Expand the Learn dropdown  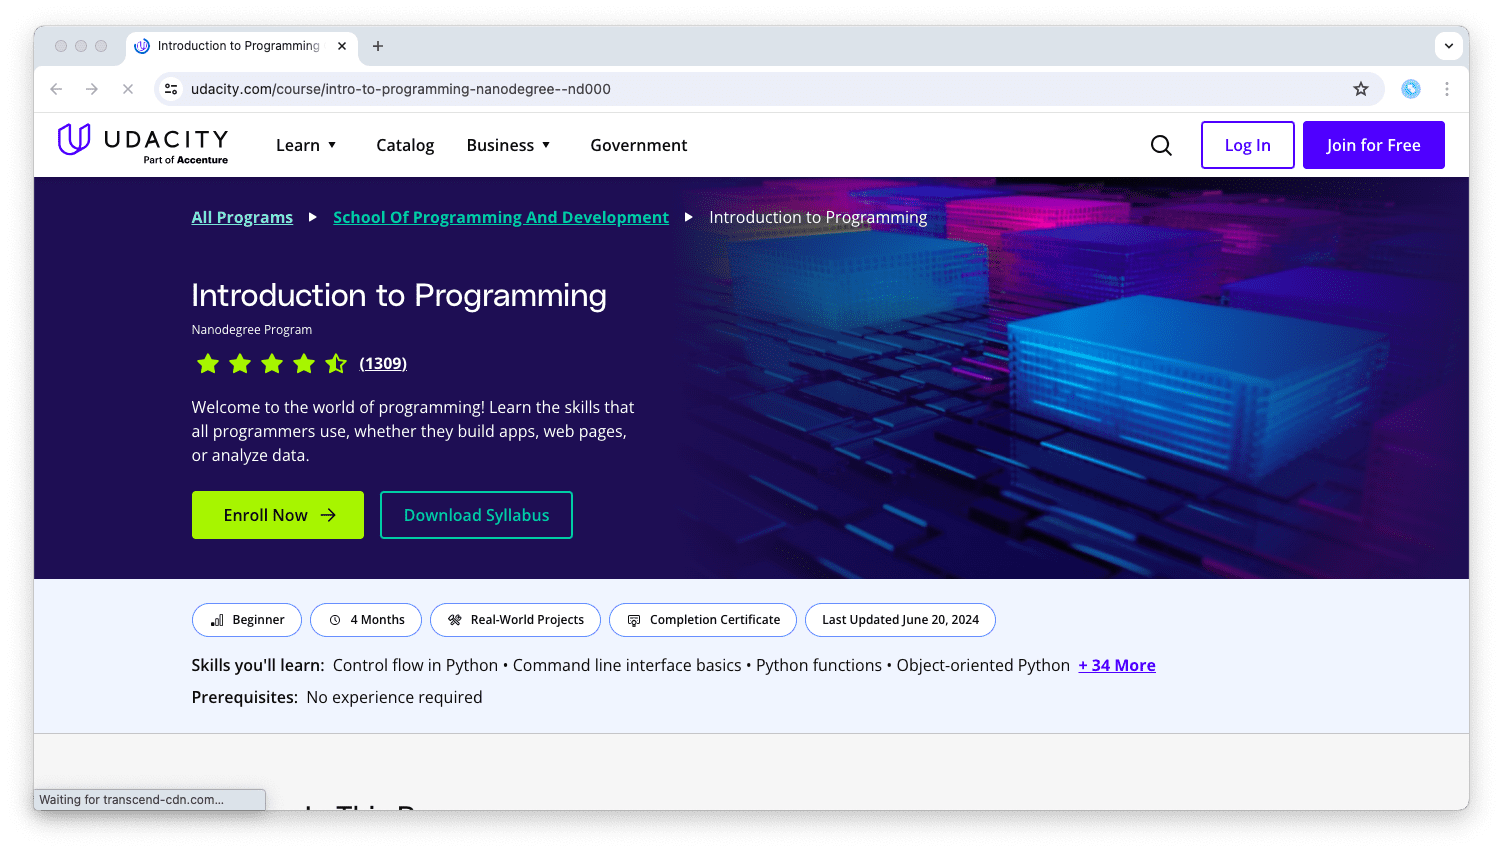click(306, 145)
